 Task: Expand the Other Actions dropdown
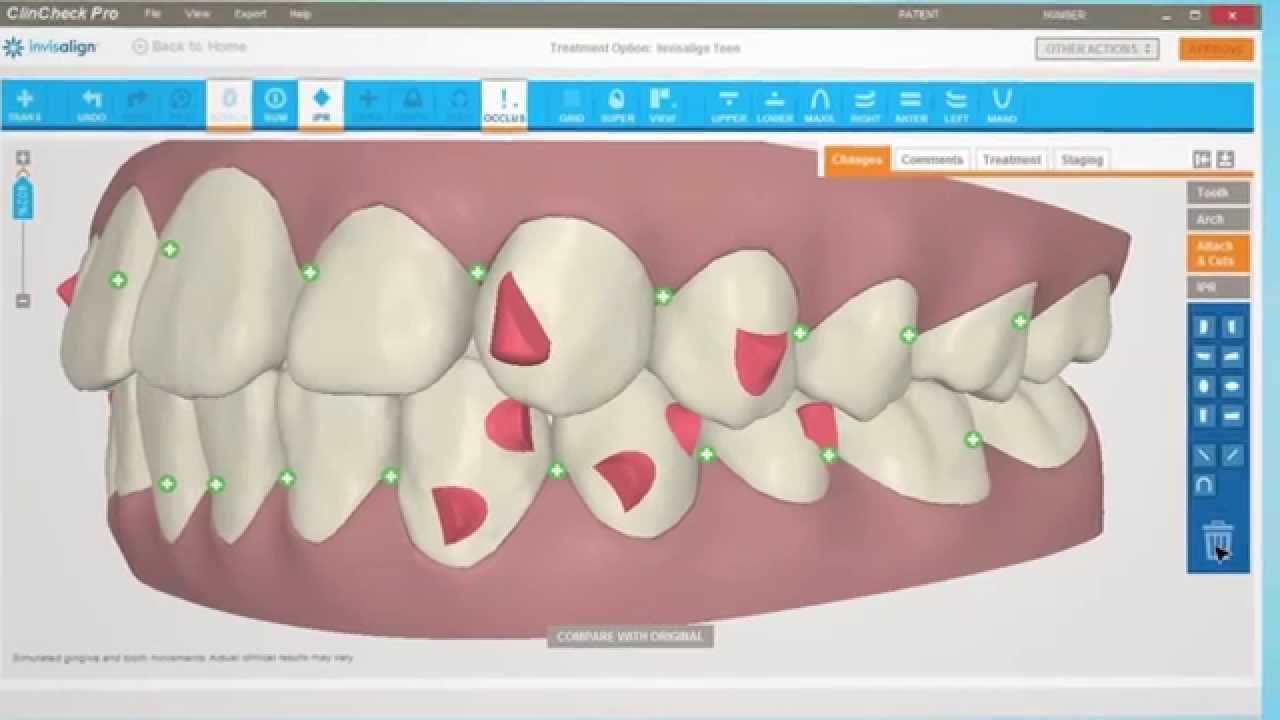point(1097,48)
